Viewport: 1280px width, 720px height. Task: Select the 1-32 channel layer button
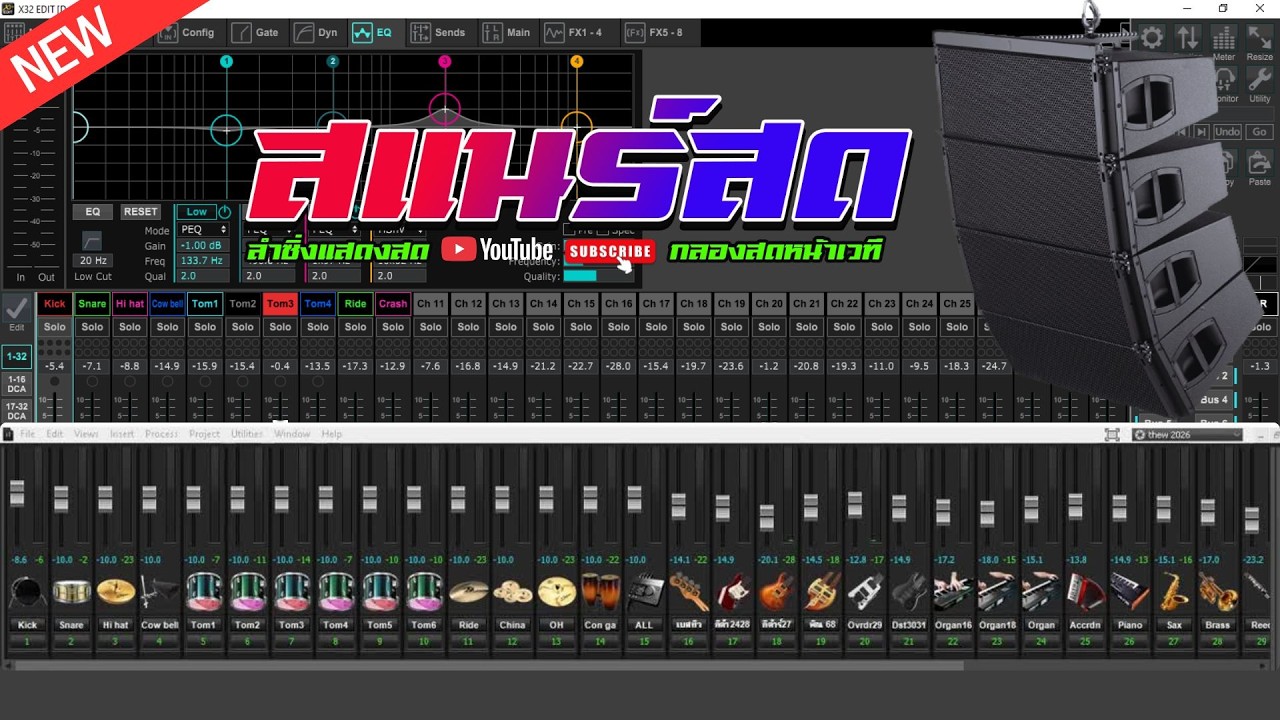[x=17, y=355]
